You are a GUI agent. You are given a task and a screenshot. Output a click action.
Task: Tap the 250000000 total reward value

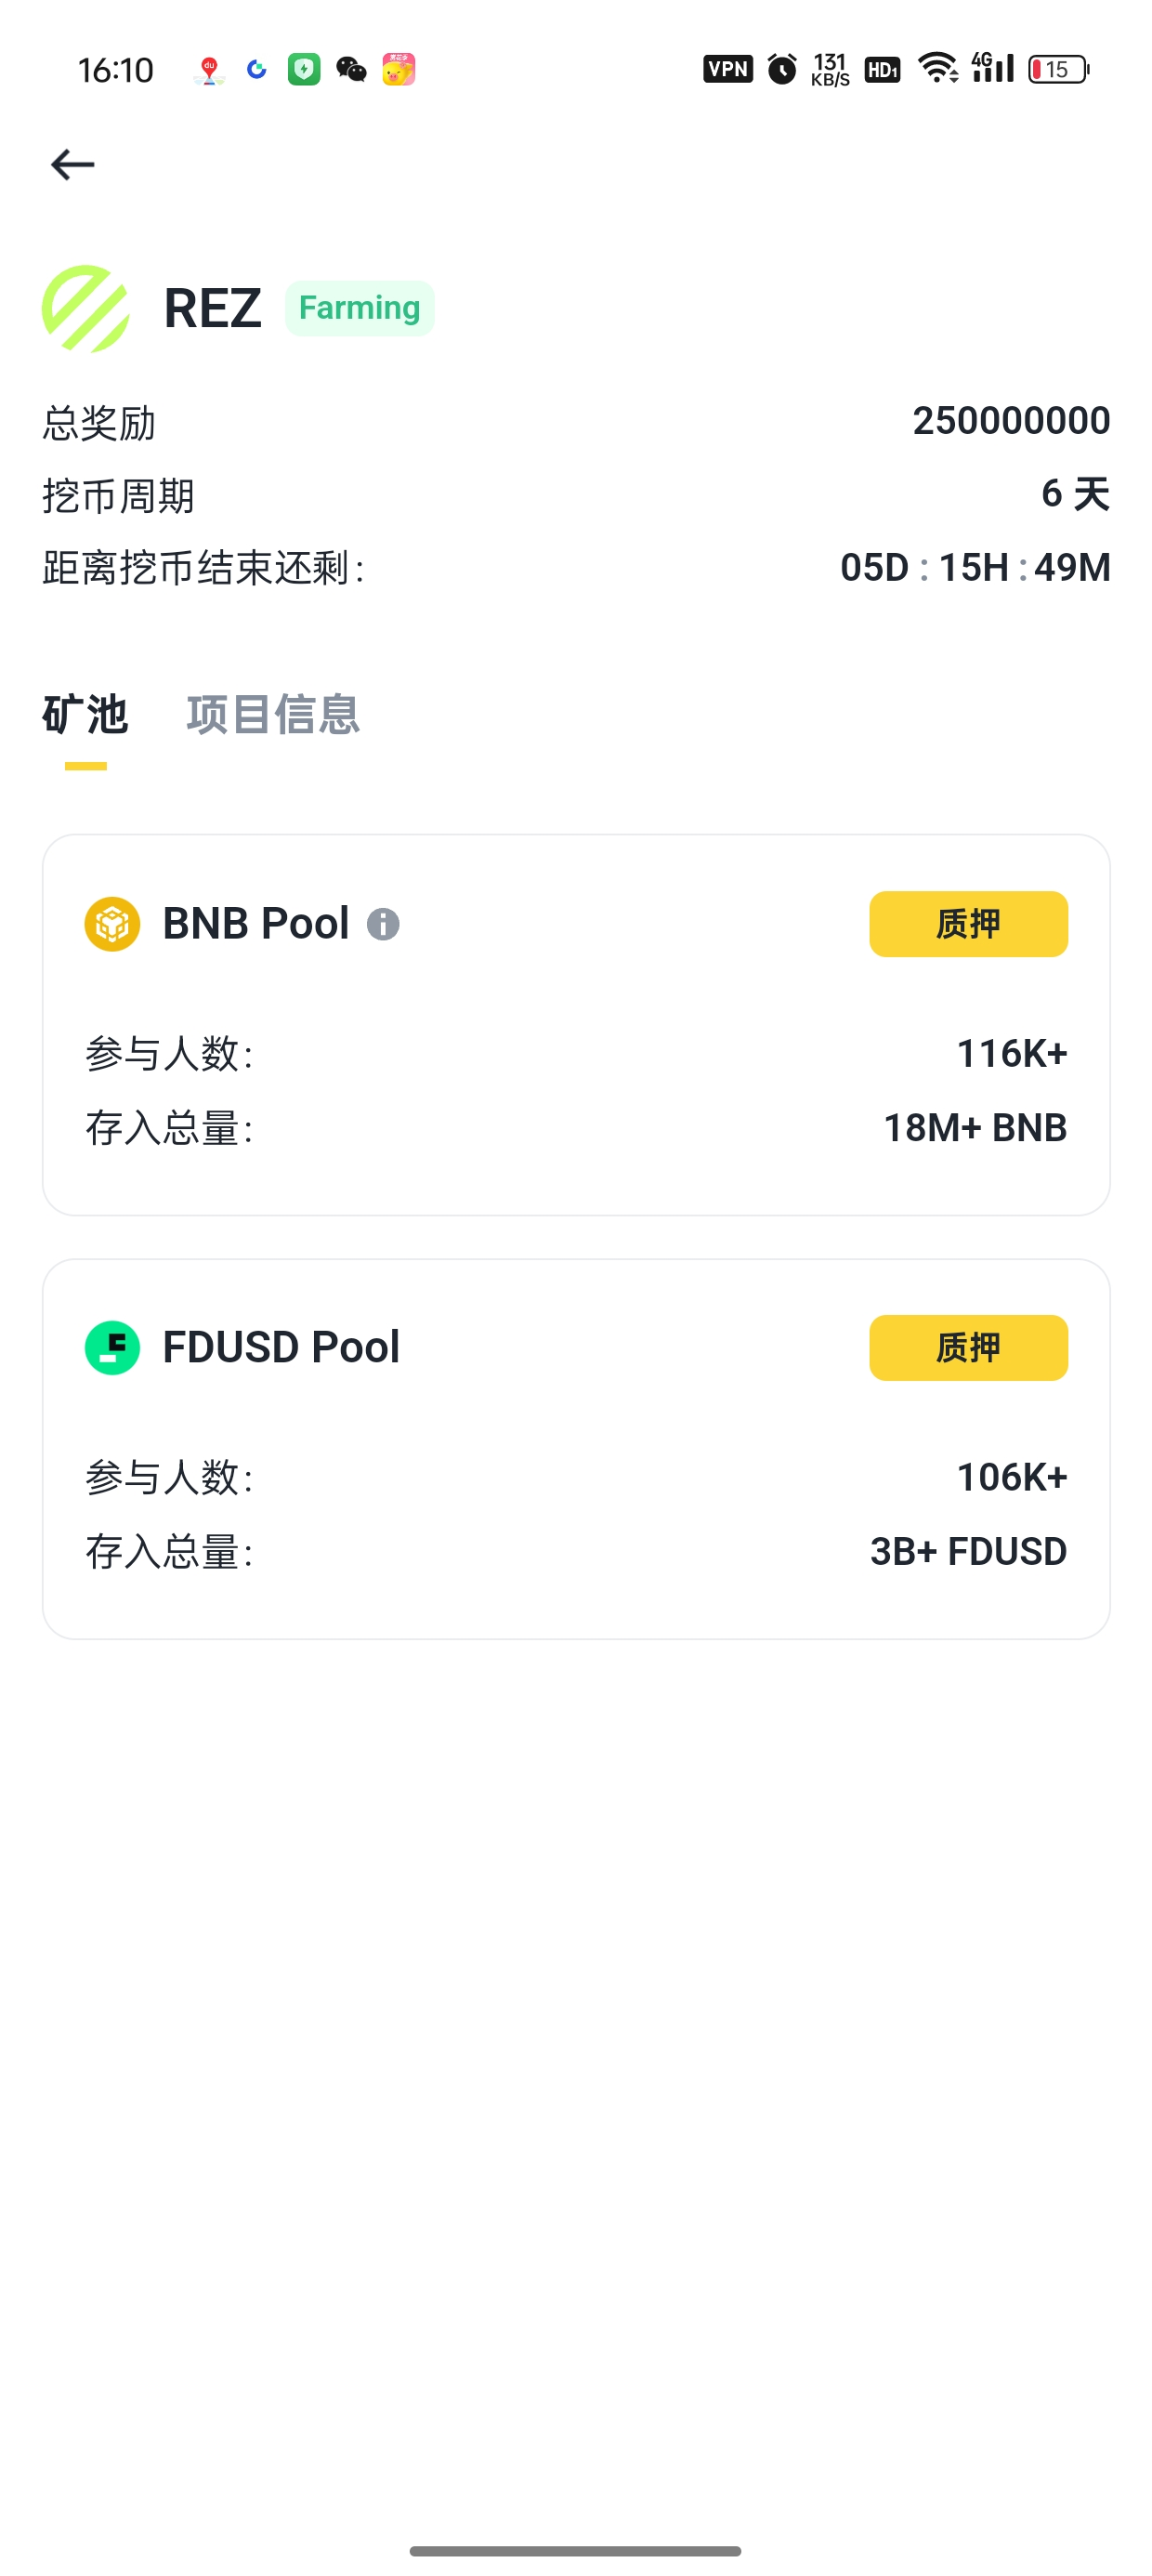(1011, 420)
